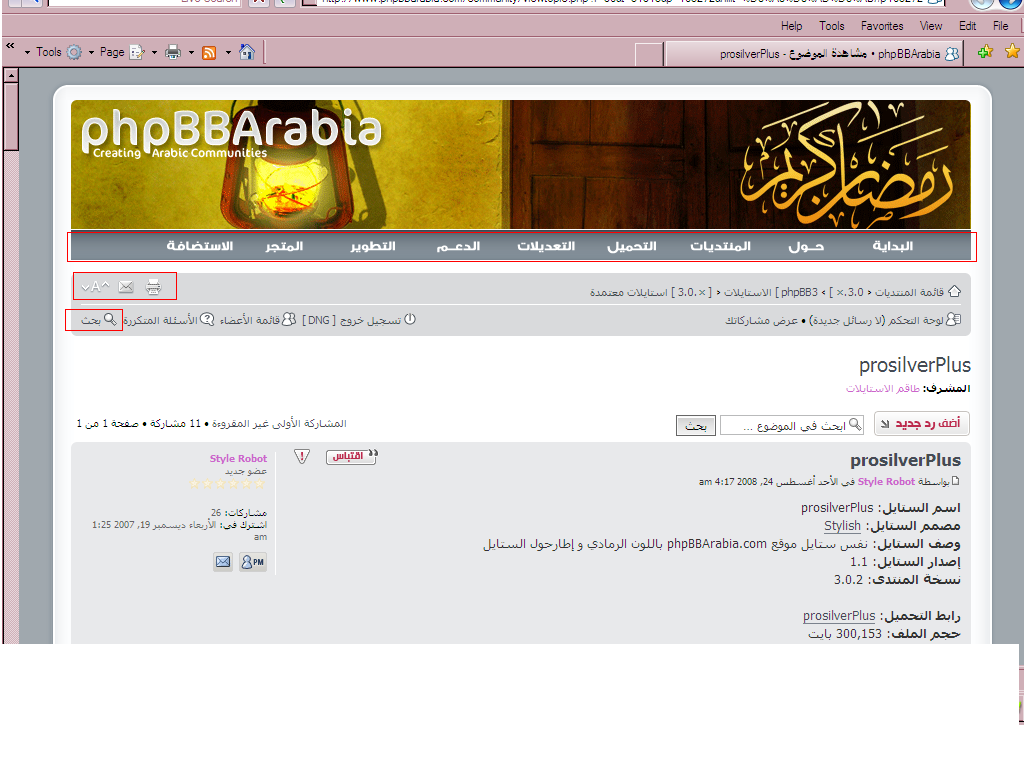Expand the dropdown arrow beside browser printer icon
The height and width of the screenshot is (768, 1024).
click(154, 52)
